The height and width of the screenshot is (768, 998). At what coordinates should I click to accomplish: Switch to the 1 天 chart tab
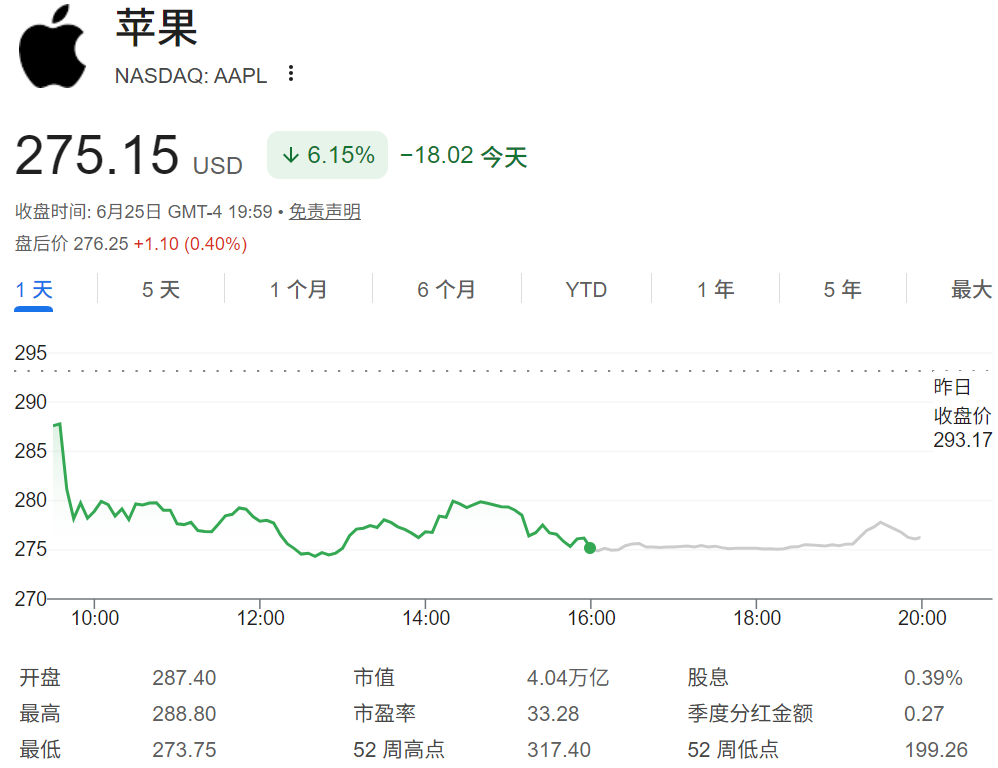[x=34, y=290]
